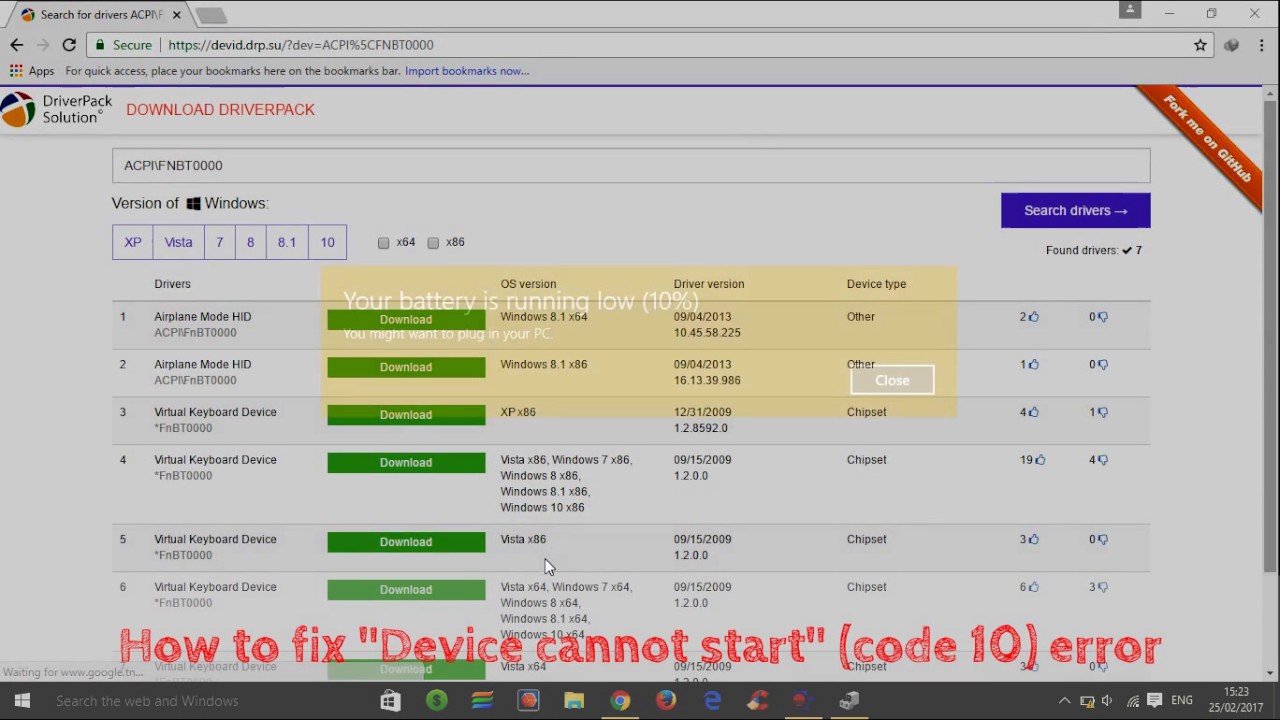Reload the current page
This screenshot has height=720, width=1280.
(x=69, y=45)
